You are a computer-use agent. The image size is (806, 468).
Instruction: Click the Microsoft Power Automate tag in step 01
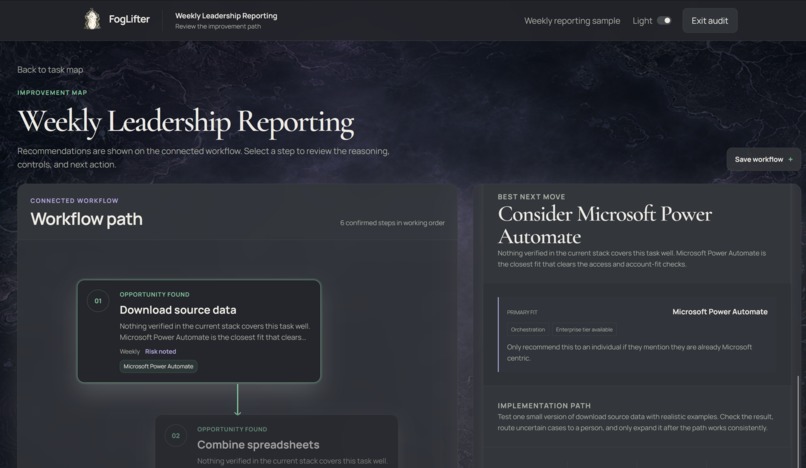click(x=158, y=366)
